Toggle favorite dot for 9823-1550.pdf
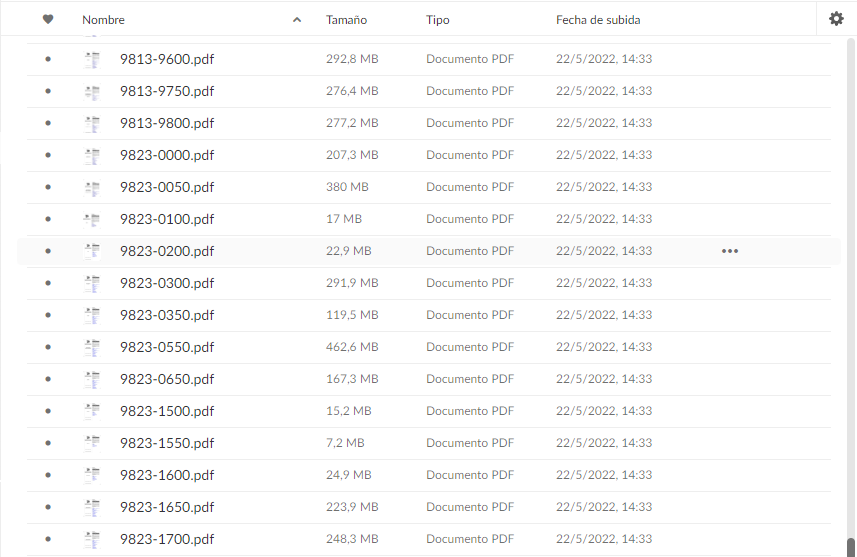The width and height of the screenshot is (857, 557). [x=48, y=443]
